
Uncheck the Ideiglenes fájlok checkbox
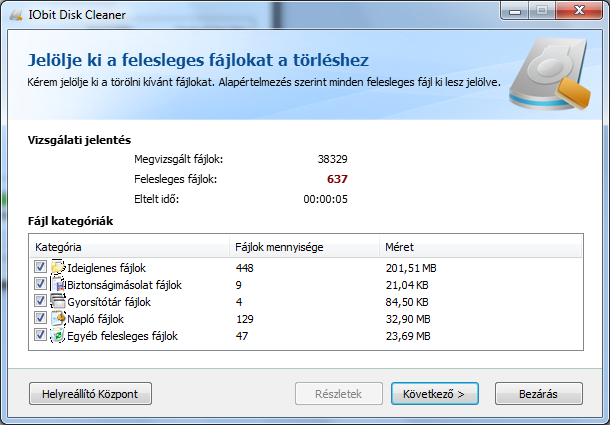(40, 267)
